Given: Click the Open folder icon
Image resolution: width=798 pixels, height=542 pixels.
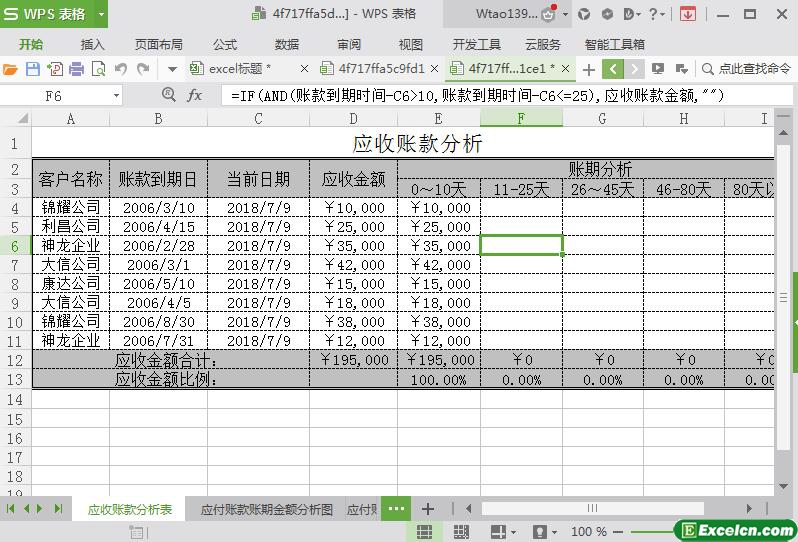Looking at the screenshot, I should (11, 69).
